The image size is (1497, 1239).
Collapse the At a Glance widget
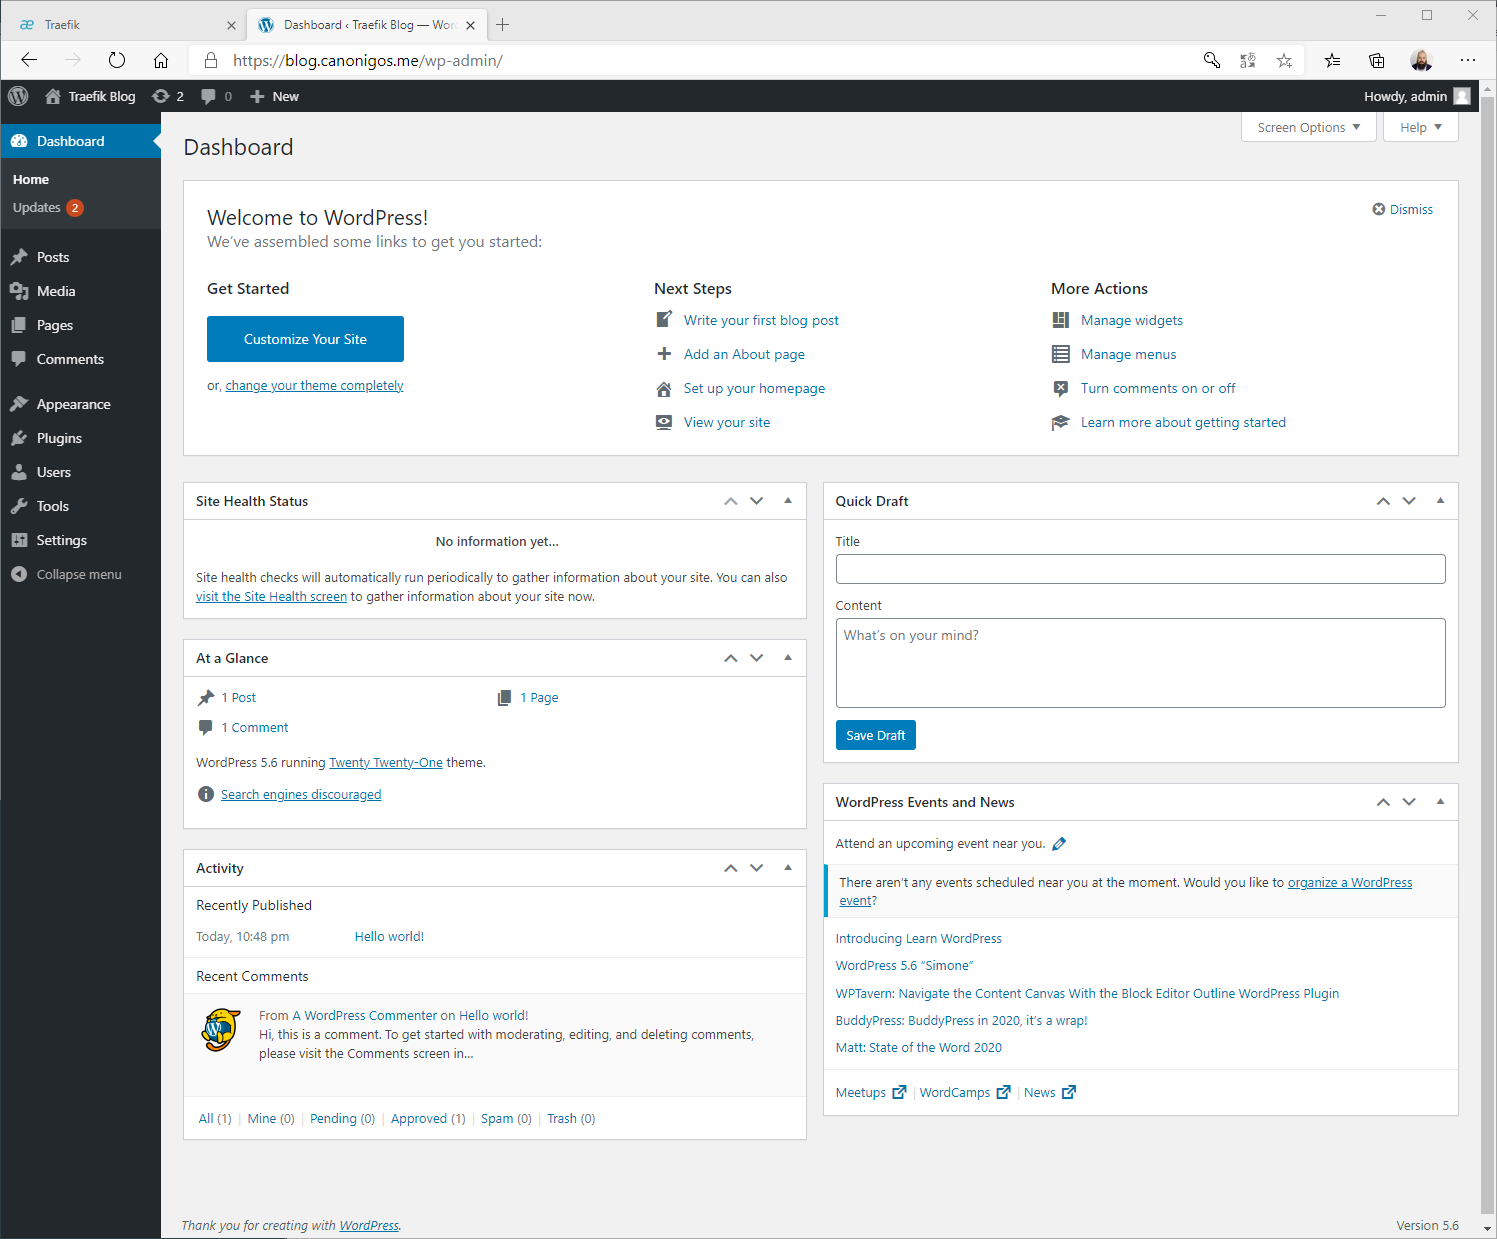(x=788, y=657)
